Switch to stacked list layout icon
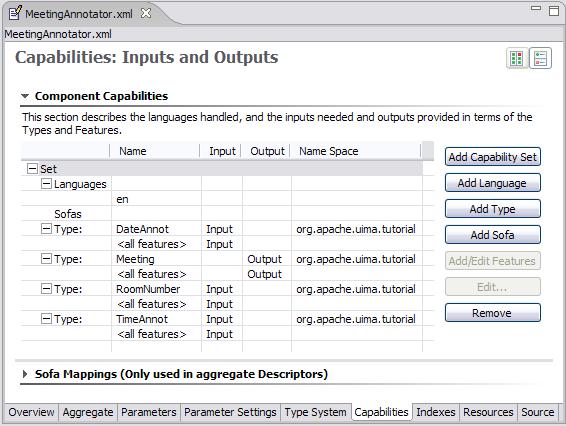Viewport: 566px width, 426px height. pyautogui.click(x=540, y=58)
